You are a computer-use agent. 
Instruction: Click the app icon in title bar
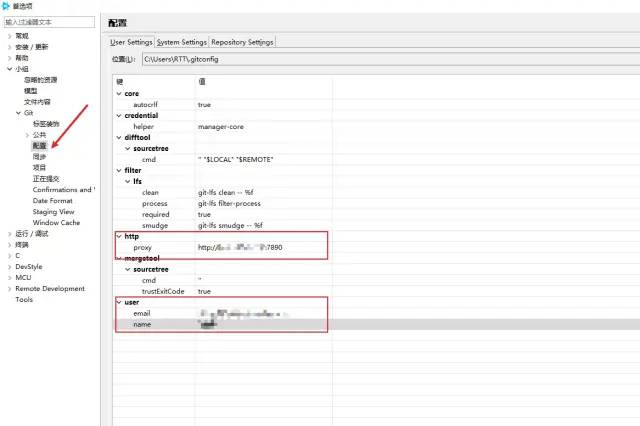pyautogui.click(x=6, y=6)
